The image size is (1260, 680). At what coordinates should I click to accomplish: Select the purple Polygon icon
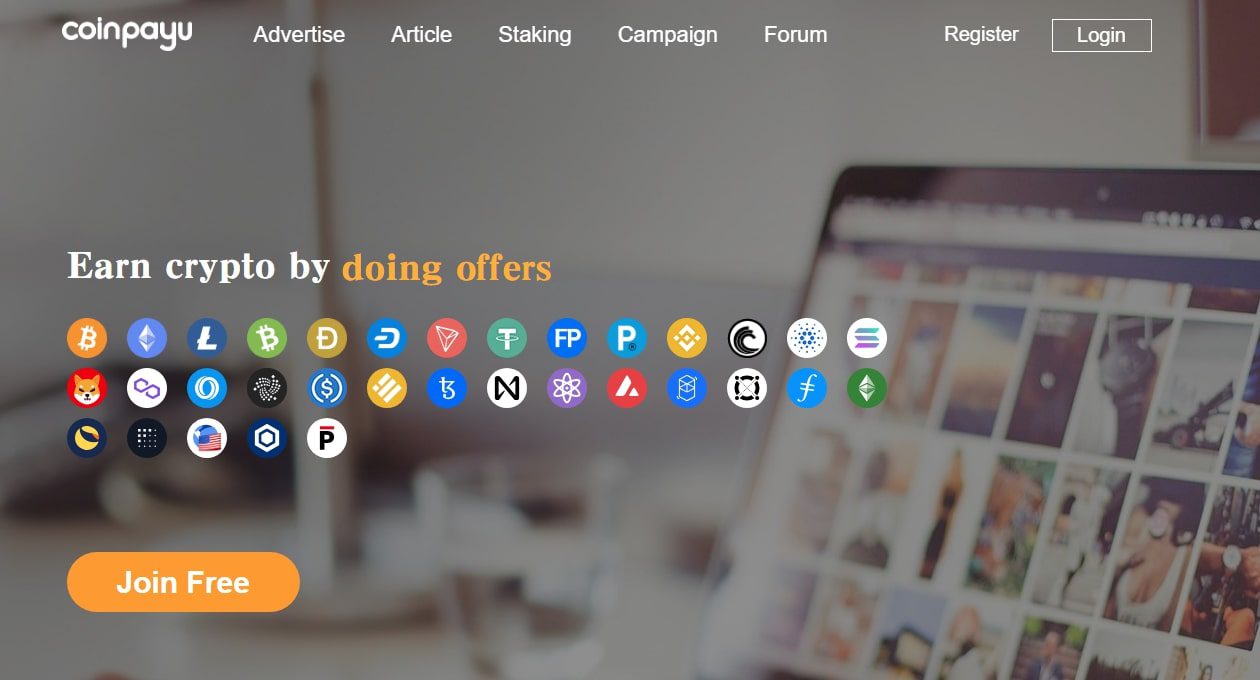point(147,388)
